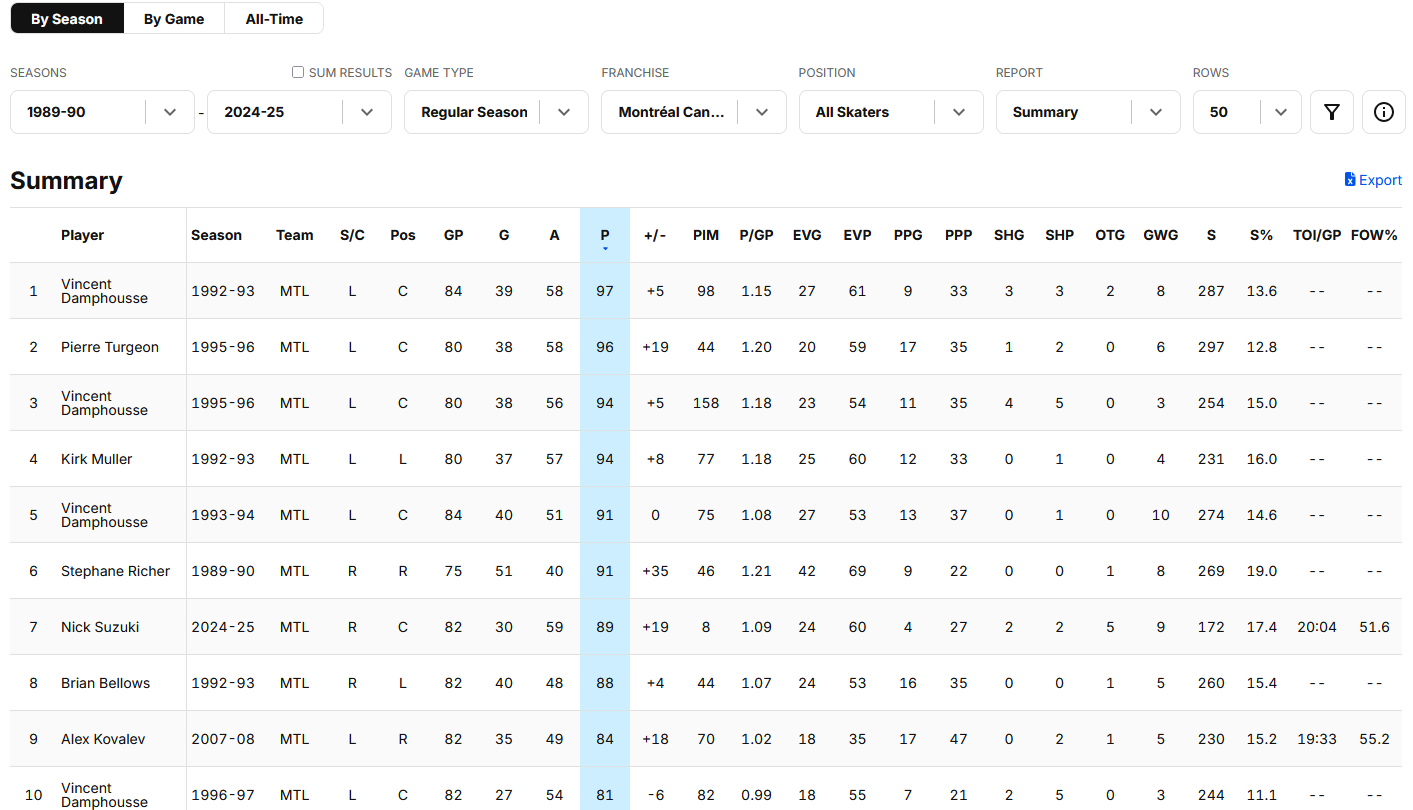Switch to the All-Time tab

(274, 19)
